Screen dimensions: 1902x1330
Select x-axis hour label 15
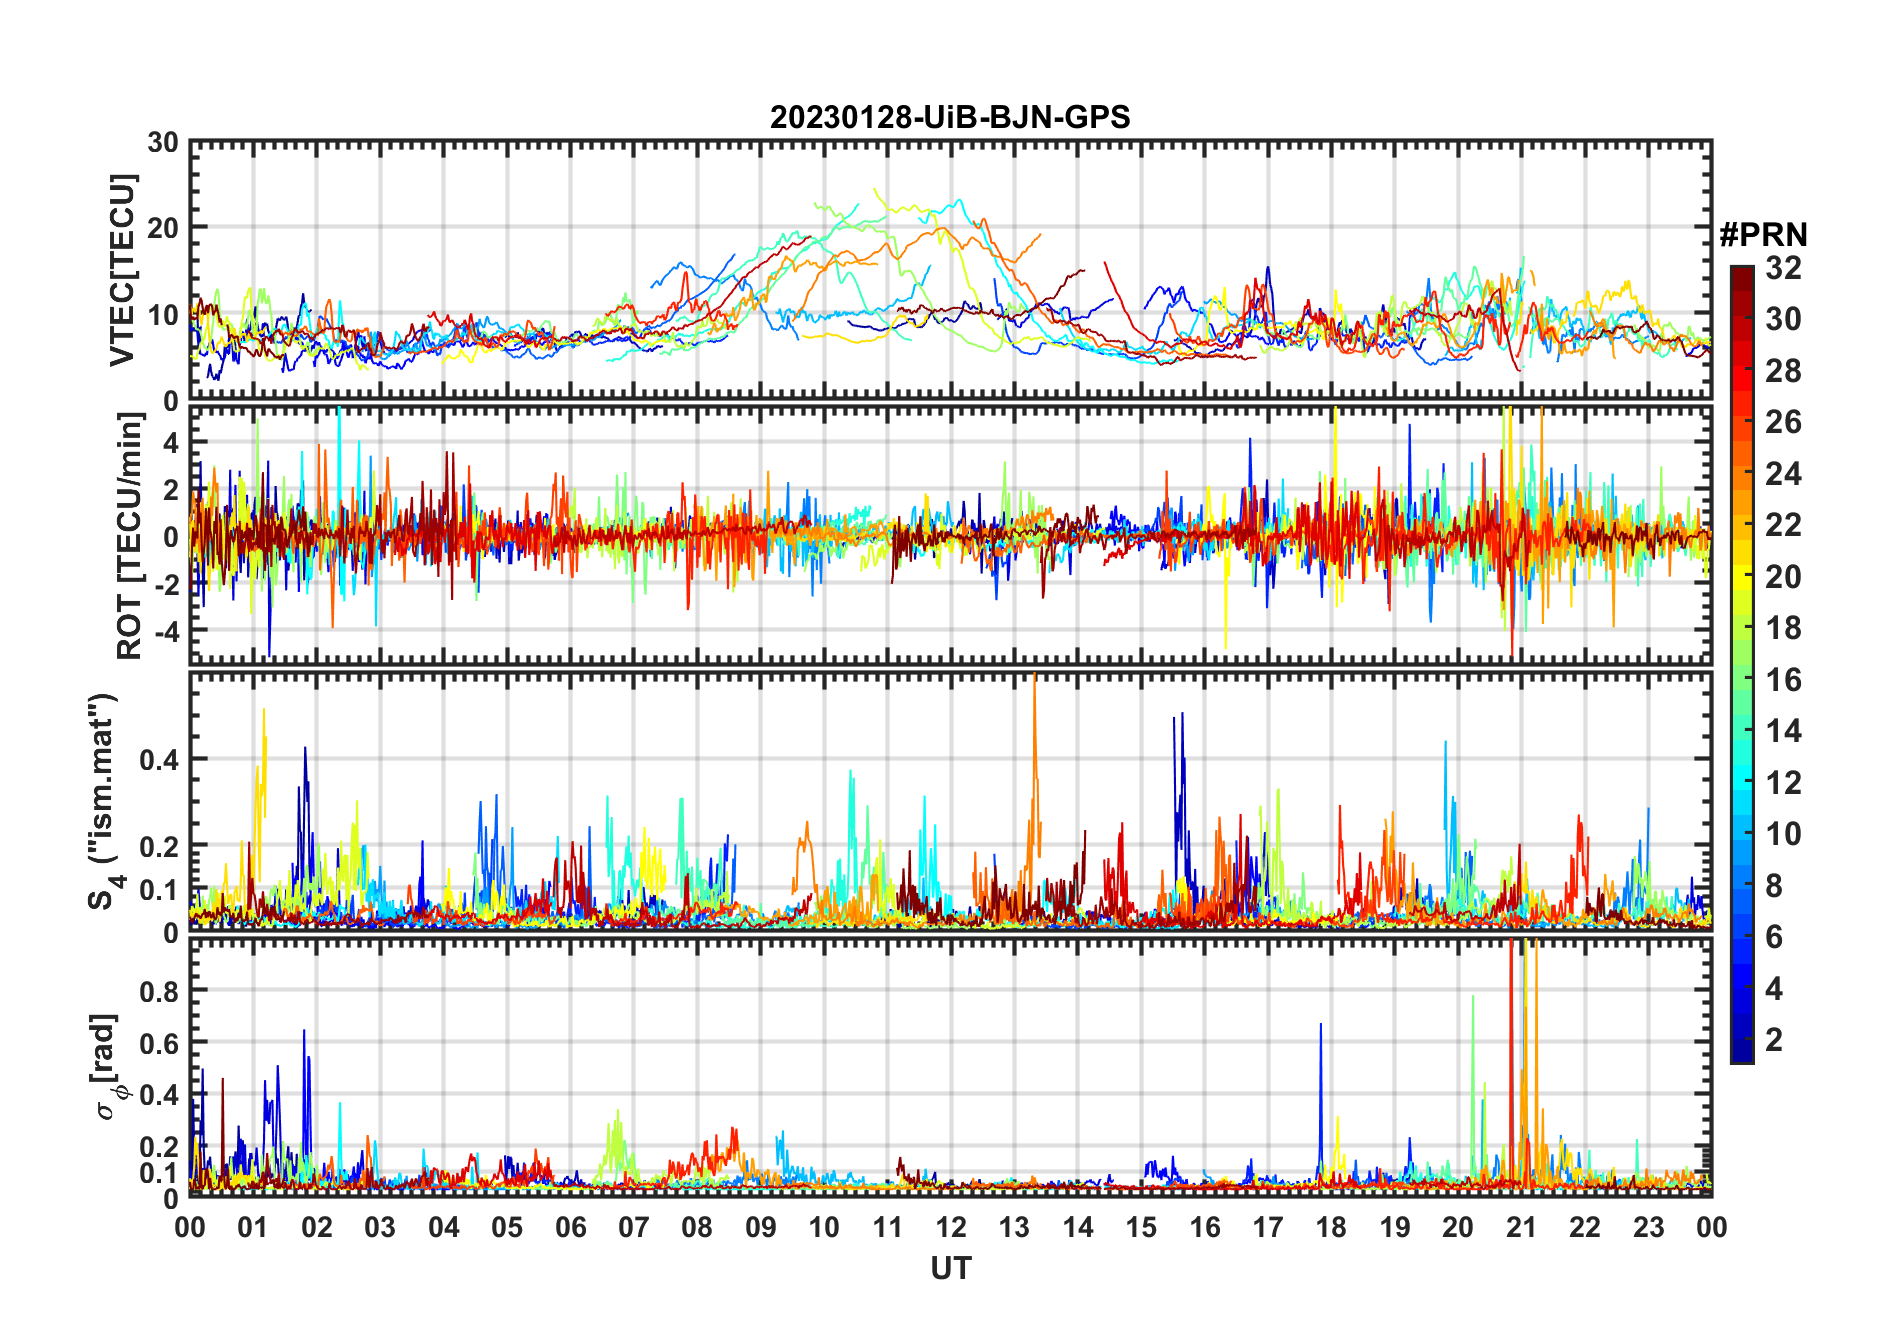tap(1141, 1228)
